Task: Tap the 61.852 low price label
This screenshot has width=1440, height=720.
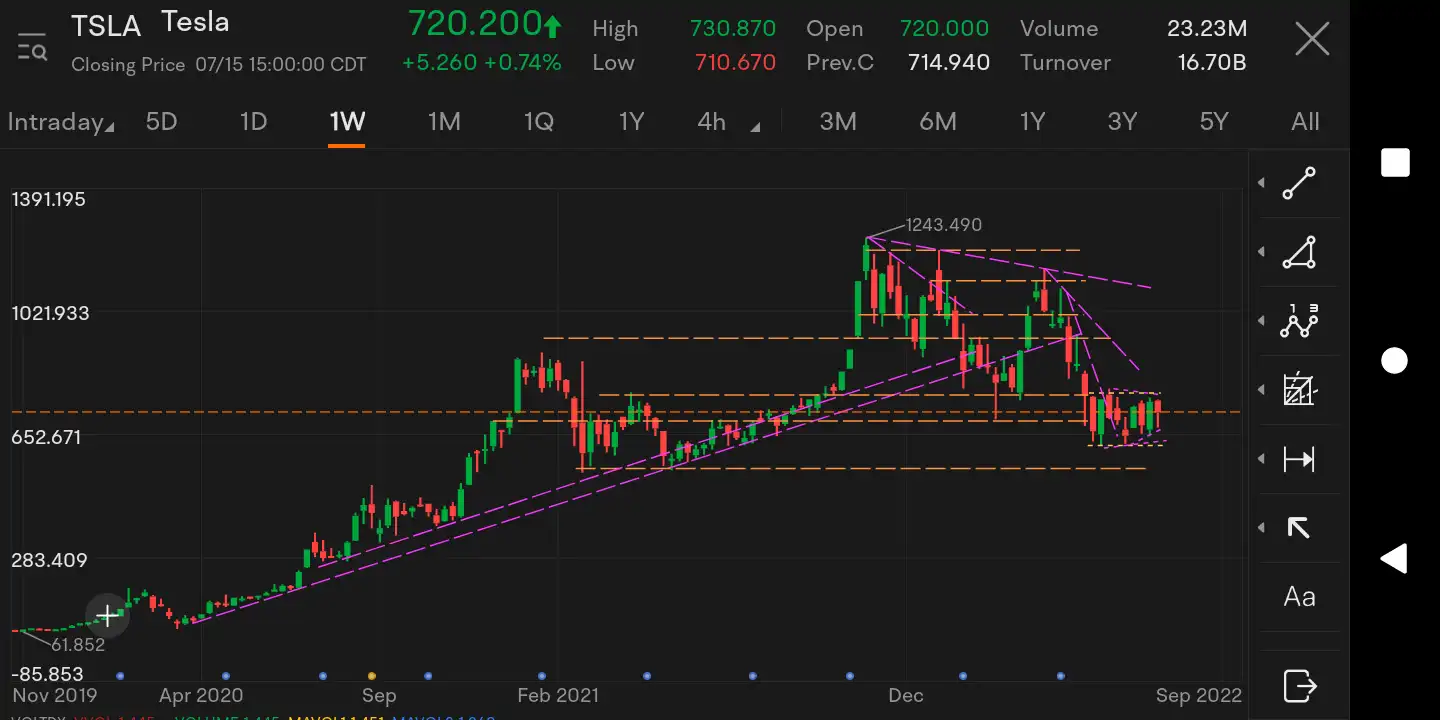Action: tap(78, 645)
